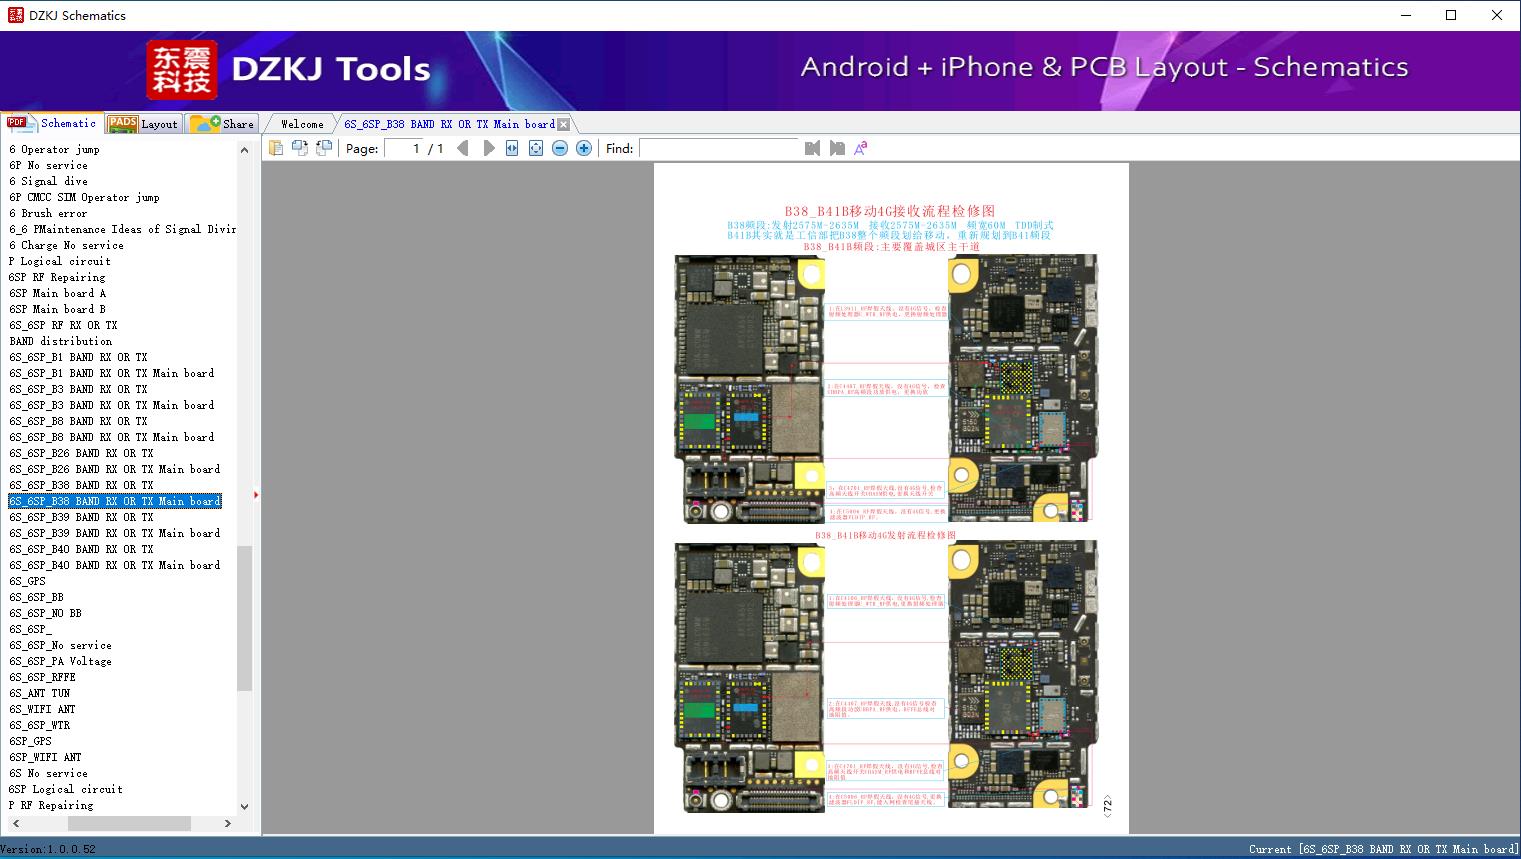
Task: Zoom in on the schematic
Action: 584,148
